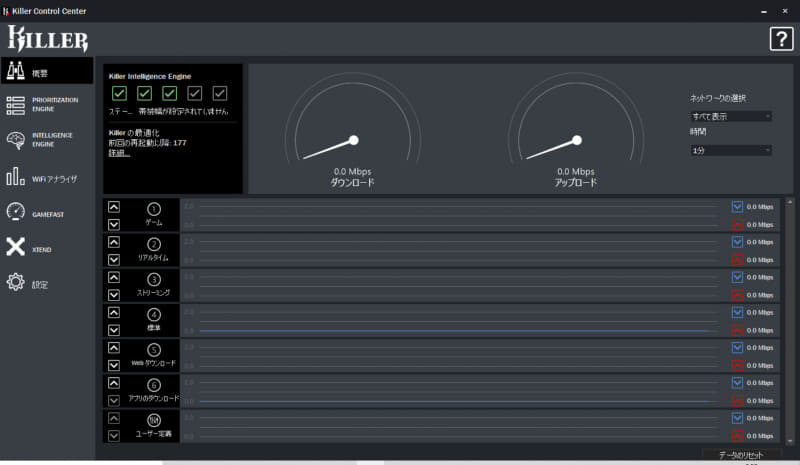Viewport: 800px width, 465px height.
Task: Open the network selection dropdown
Action: pyautogui.click(x=731, y=116)
